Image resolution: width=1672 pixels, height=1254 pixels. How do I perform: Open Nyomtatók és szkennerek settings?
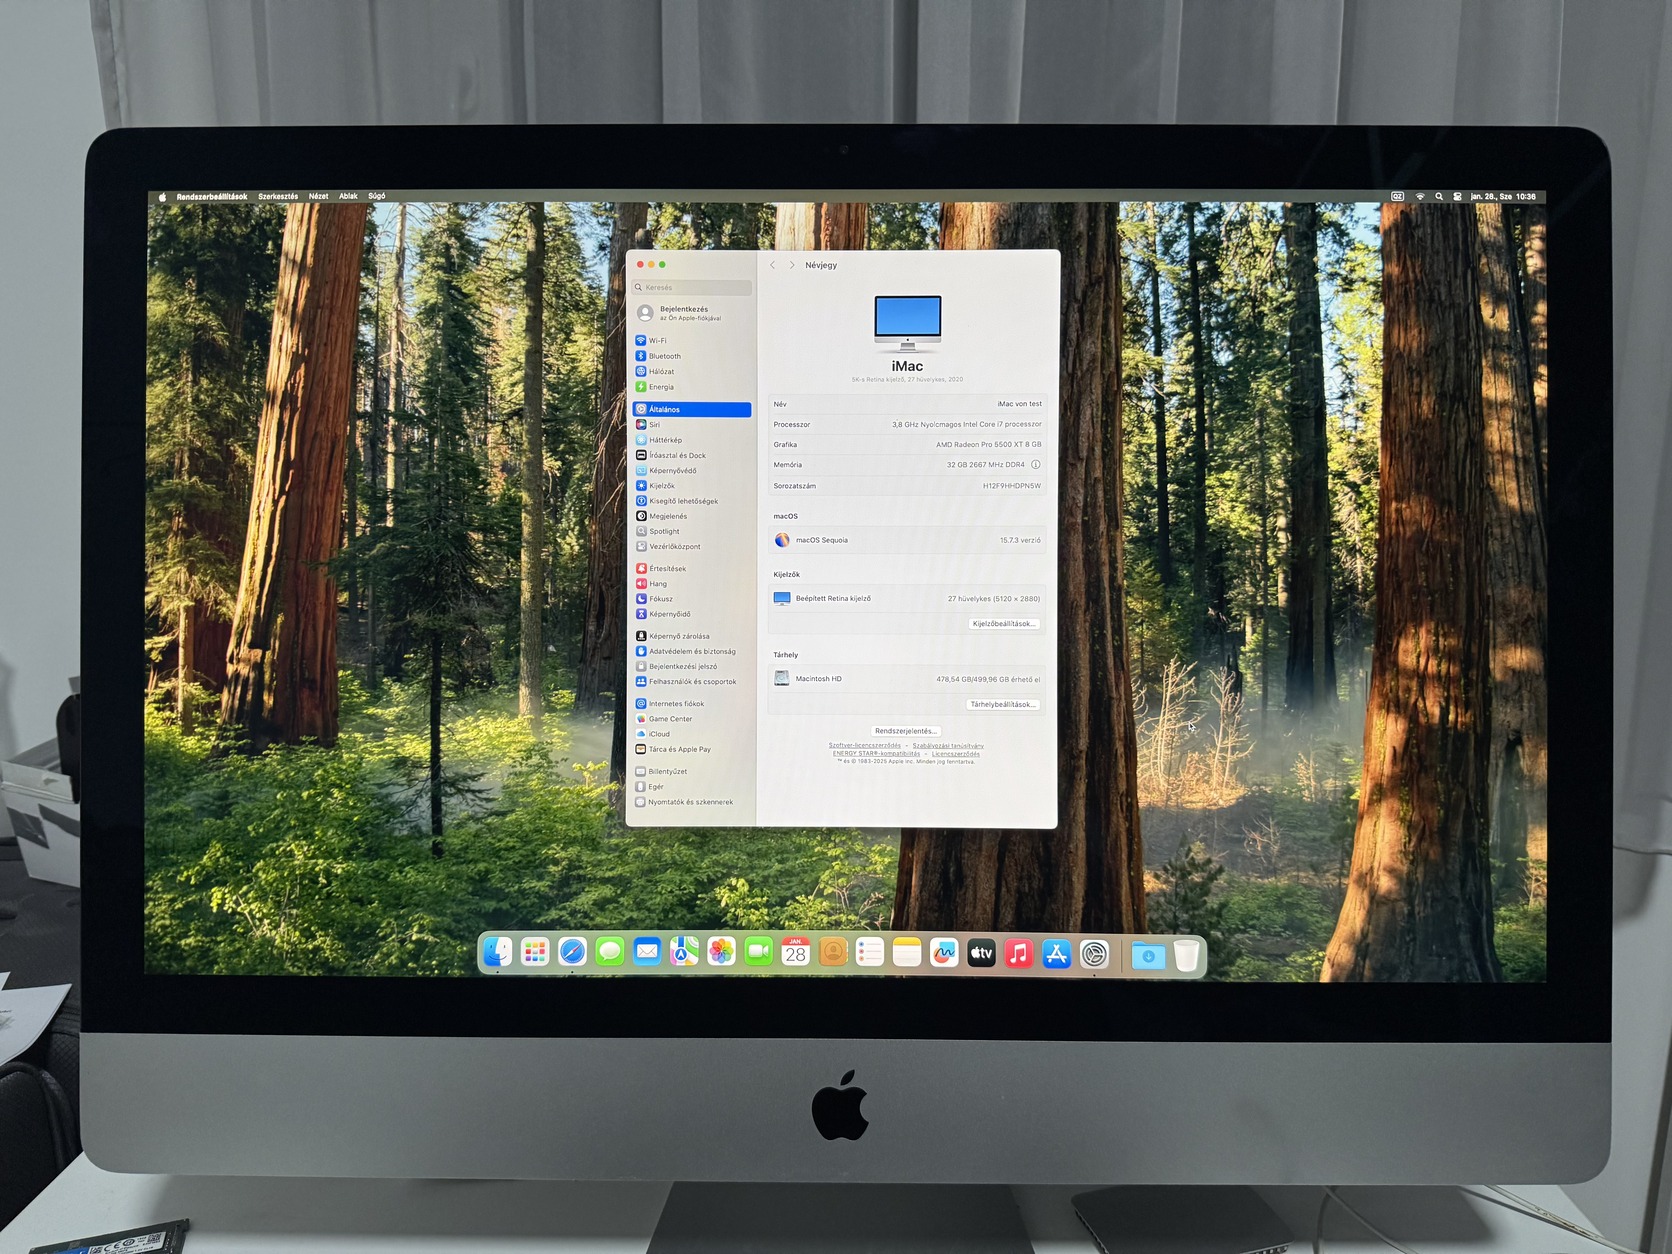[x=692, y=802]
